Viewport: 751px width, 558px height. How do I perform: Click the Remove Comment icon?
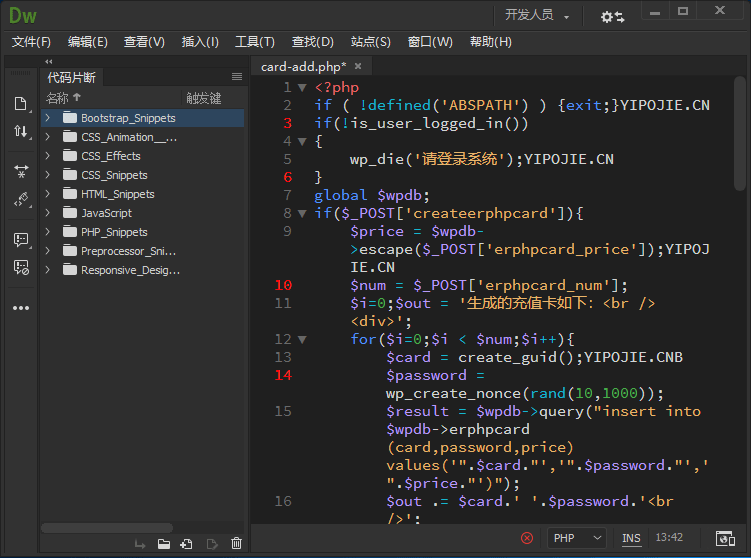pos(20,267)
